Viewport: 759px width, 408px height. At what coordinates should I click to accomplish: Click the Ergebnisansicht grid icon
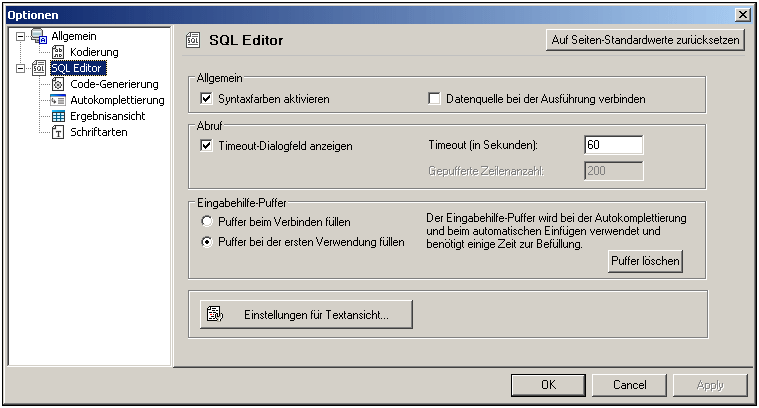click(59, 116)
